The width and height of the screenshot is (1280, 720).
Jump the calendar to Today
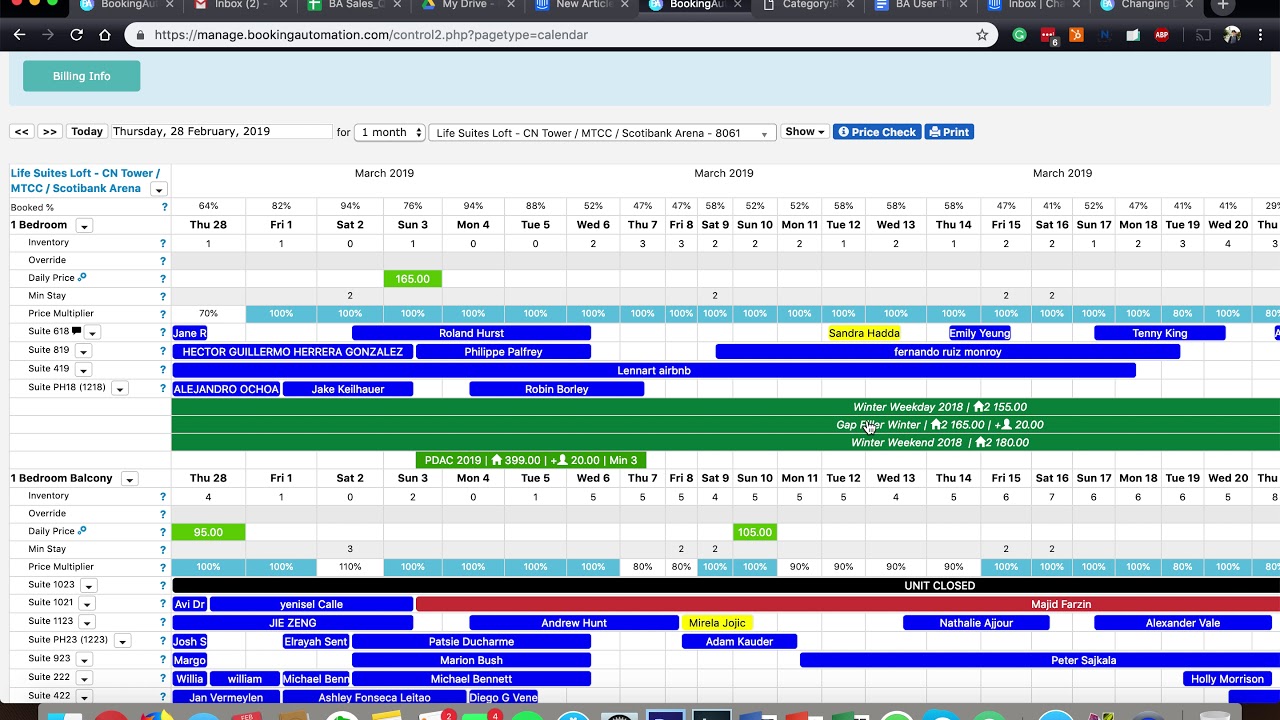[x=87, y=132]
